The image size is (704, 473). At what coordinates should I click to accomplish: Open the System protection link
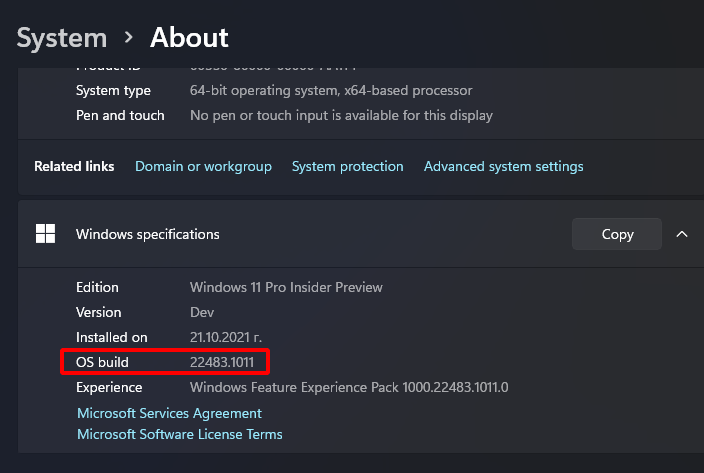point(348,166)
